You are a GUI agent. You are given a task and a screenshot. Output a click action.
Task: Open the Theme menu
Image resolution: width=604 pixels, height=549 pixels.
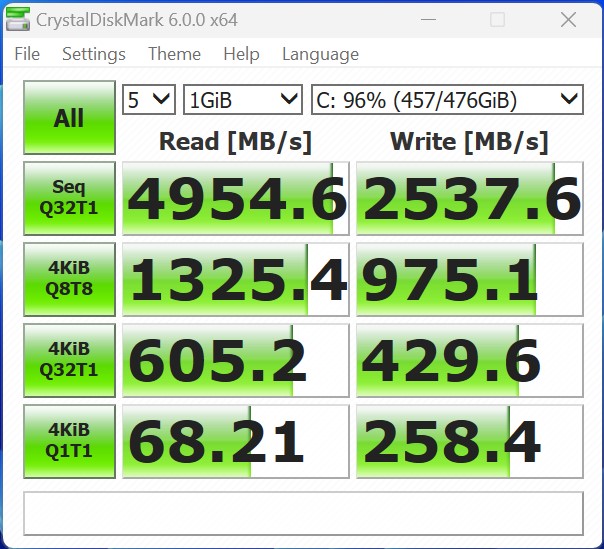click(174, 54)
